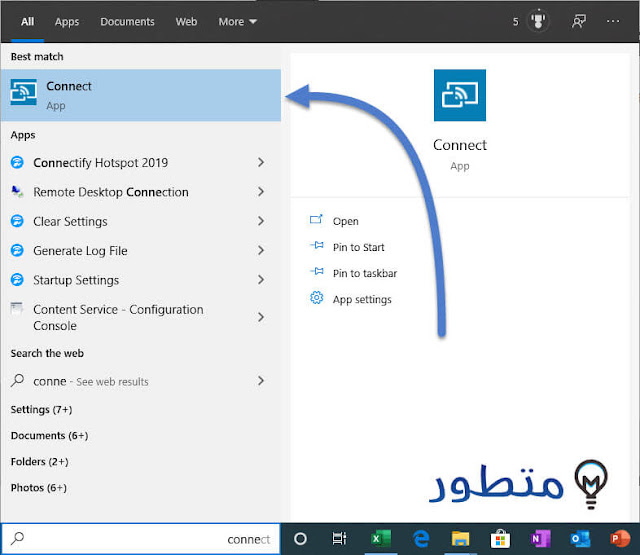Open File Explorer from the taskbar
Viewport: 640px width, 555px height.
click(460, 539)
